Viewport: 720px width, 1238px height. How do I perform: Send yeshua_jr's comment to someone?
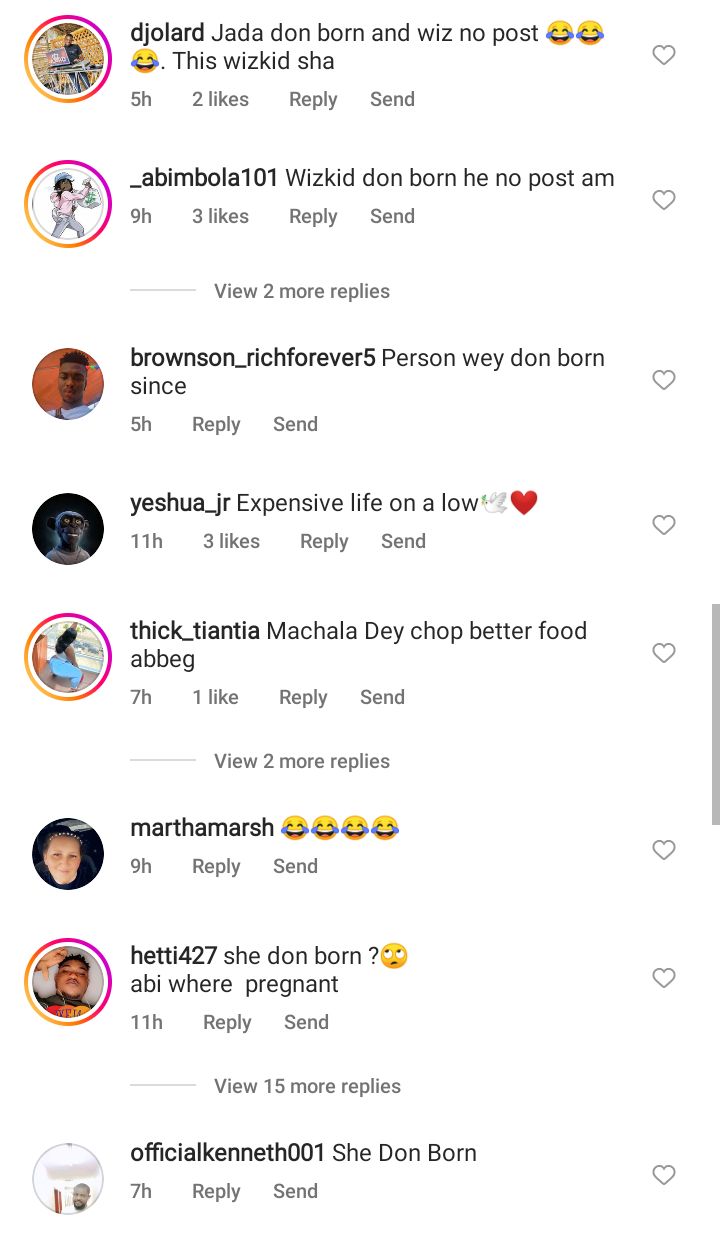403,541
